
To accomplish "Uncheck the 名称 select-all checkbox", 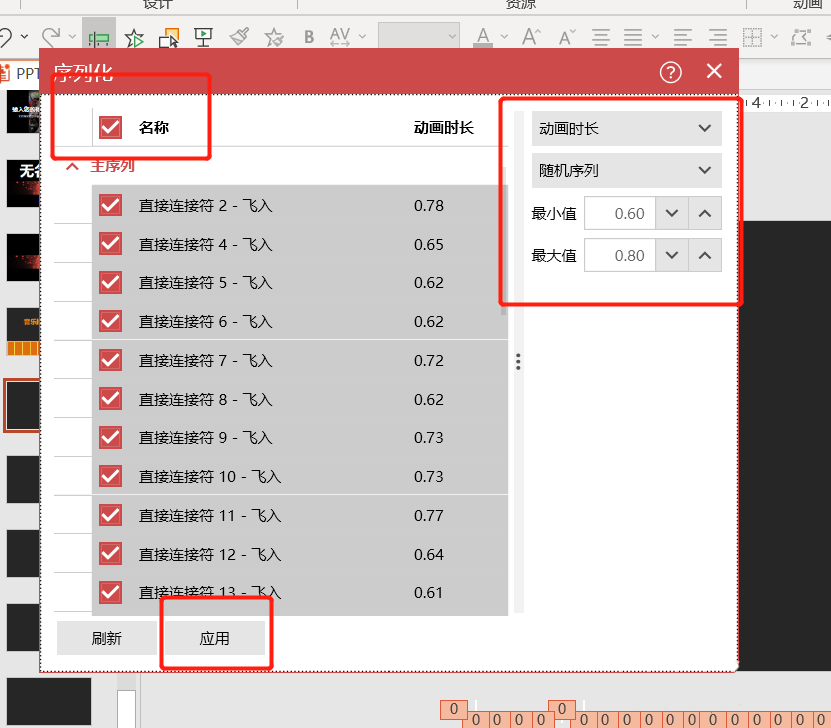I will pyautogui.click(x=110, y=128).
